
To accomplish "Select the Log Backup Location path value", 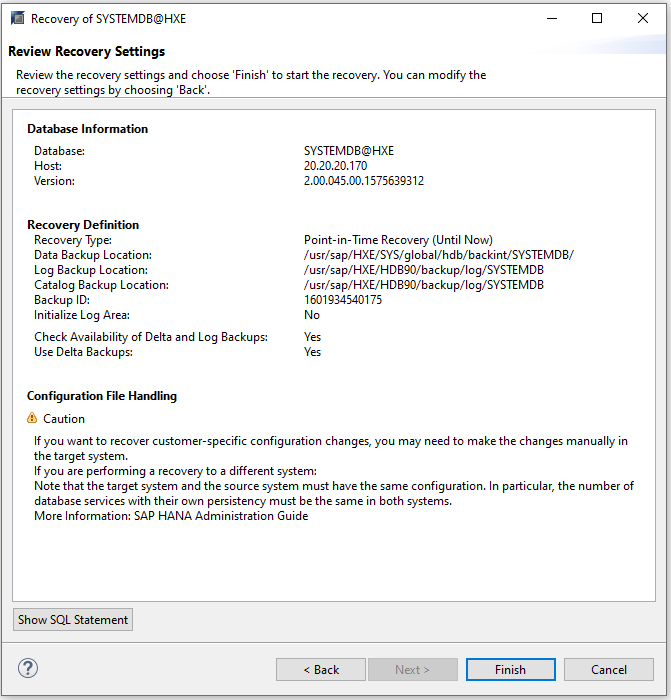I will (x=424, y=270).
